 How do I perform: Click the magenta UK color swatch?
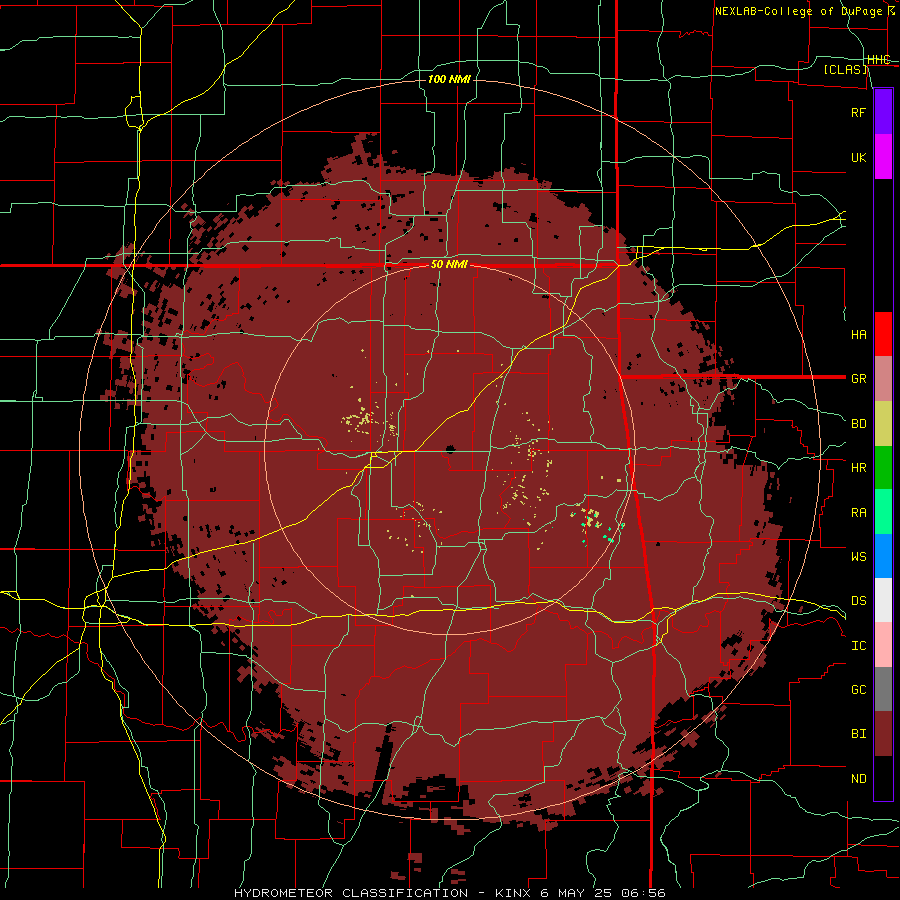point(883,157)
